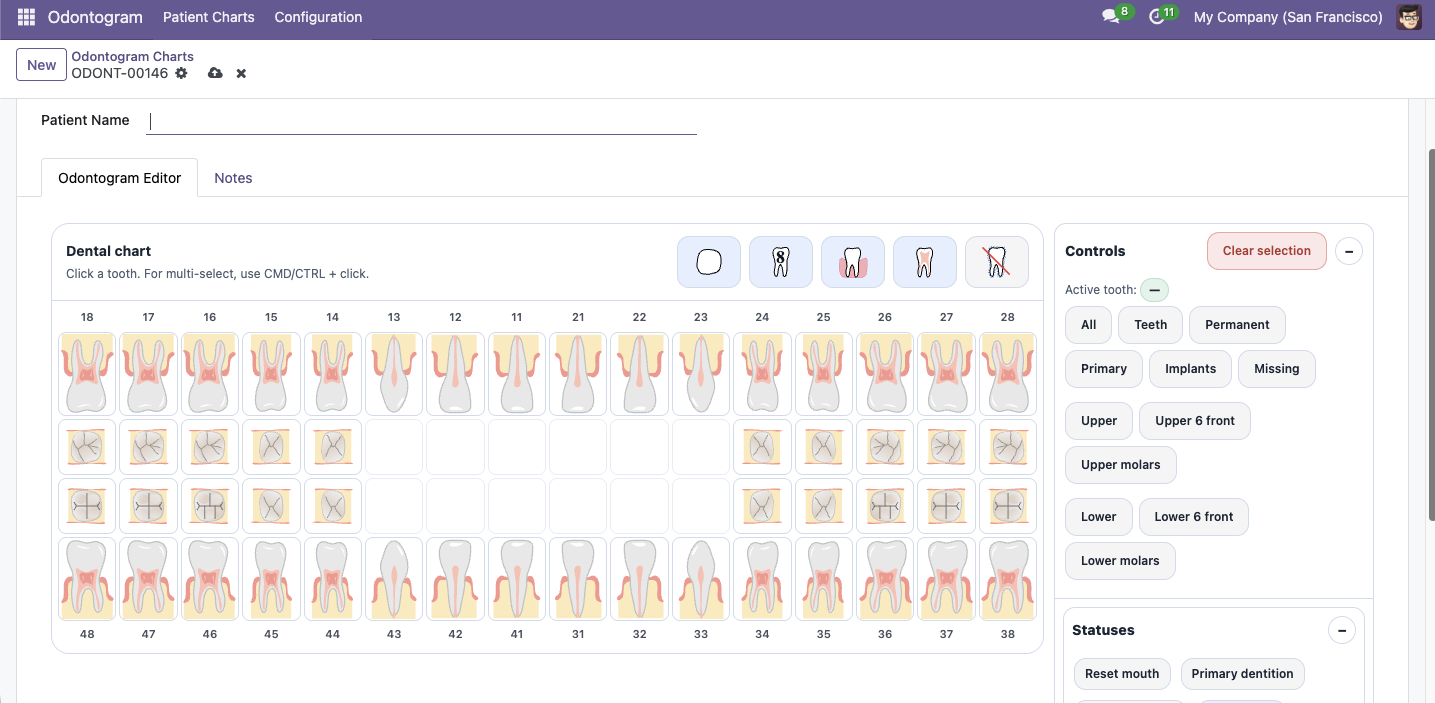Select the tooth outline view icon
This screenshot has height=703, width=1435.
pyautogui.click(x=709, y=262)
